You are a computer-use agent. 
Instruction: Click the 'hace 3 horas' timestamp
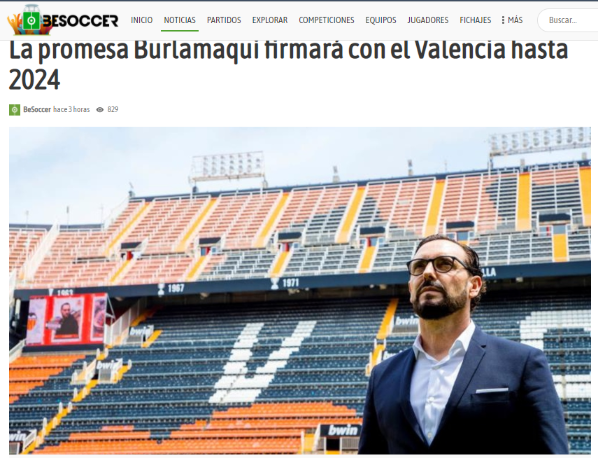point(71,109)
